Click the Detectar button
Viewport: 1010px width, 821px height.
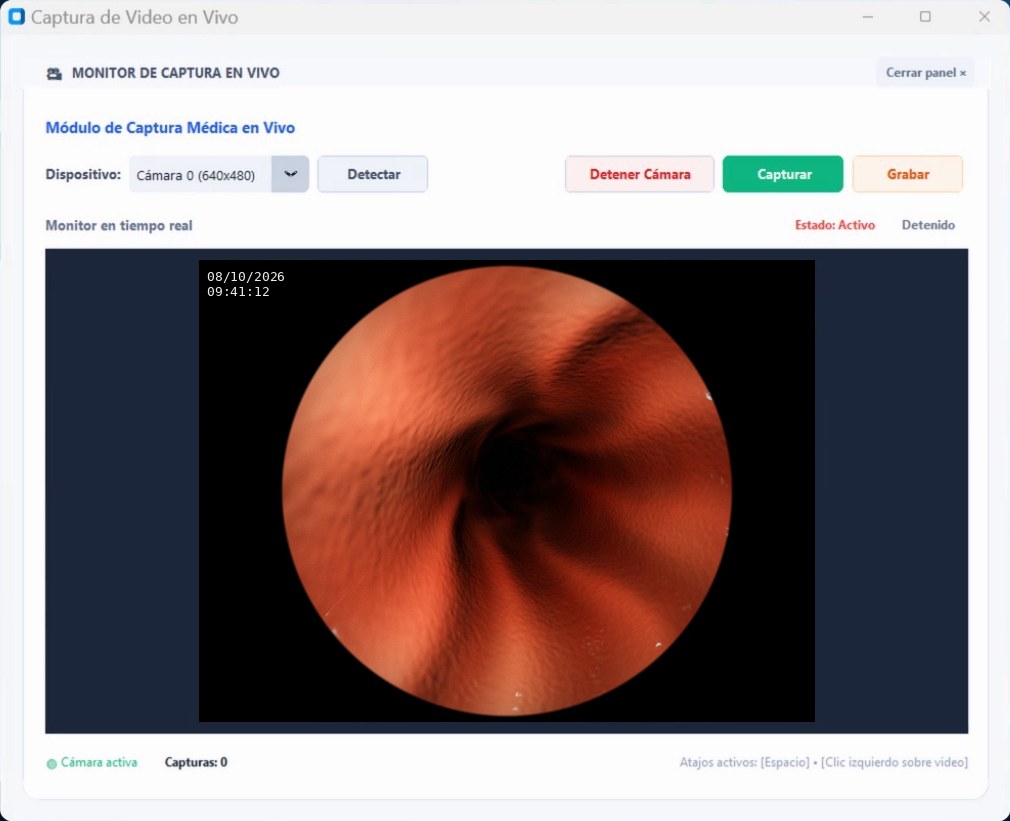[x=372, y=174]
